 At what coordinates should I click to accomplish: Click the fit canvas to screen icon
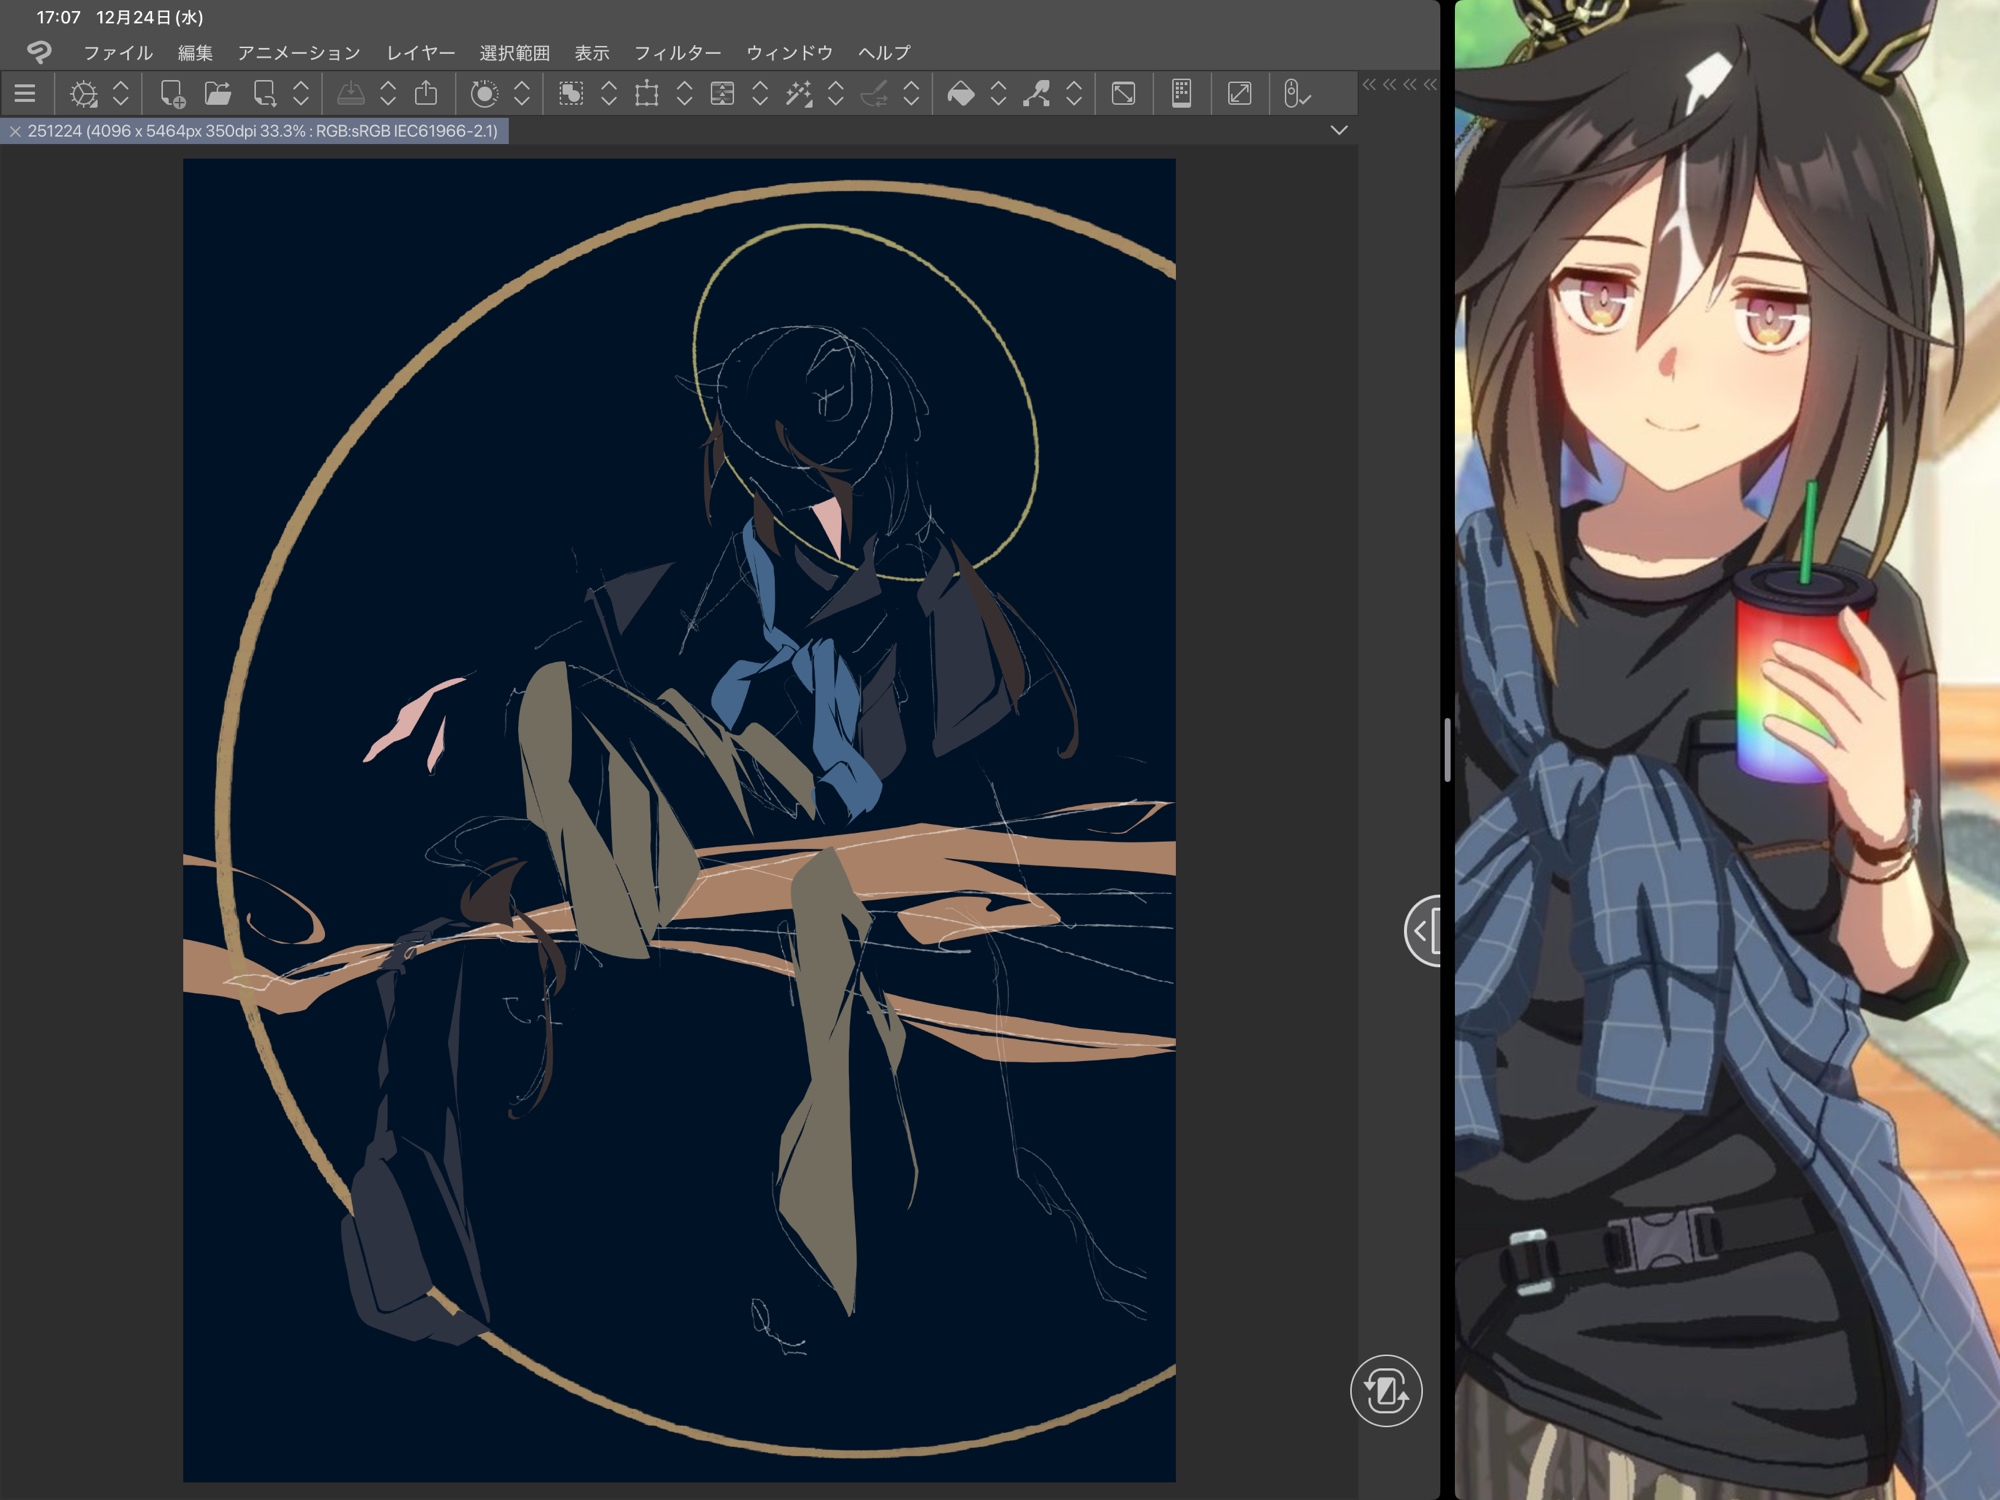(1123, 94)
